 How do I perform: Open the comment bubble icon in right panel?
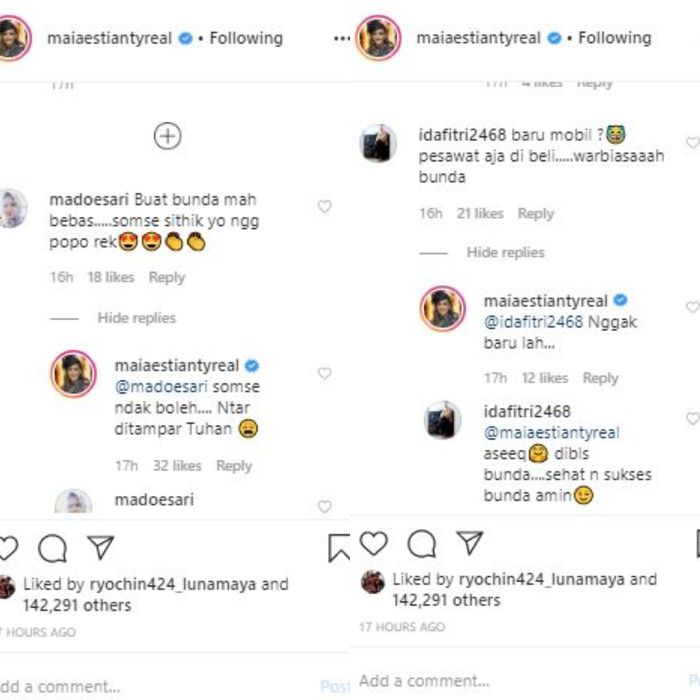[x=422, y=543]
